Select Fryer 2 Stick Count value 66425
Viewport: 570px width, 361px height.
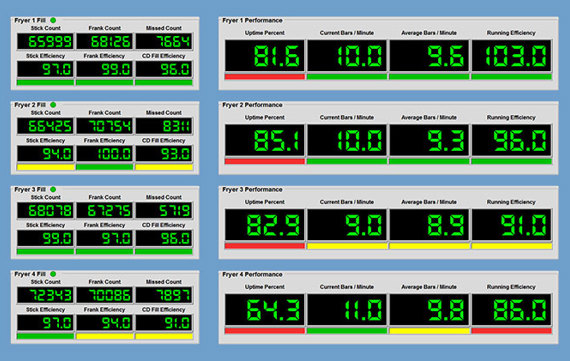point(45,126)
